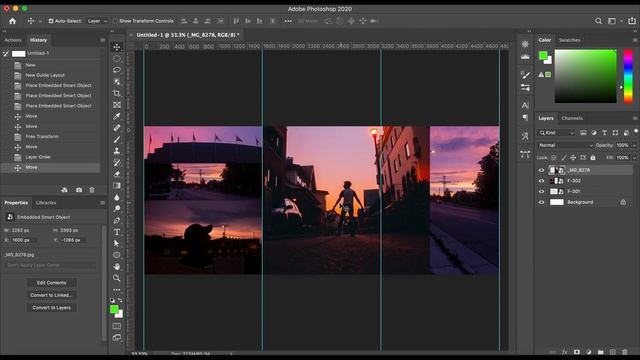640x360 pixels.
Task: Click the Edit Contents button
Action: pos(51,283)
